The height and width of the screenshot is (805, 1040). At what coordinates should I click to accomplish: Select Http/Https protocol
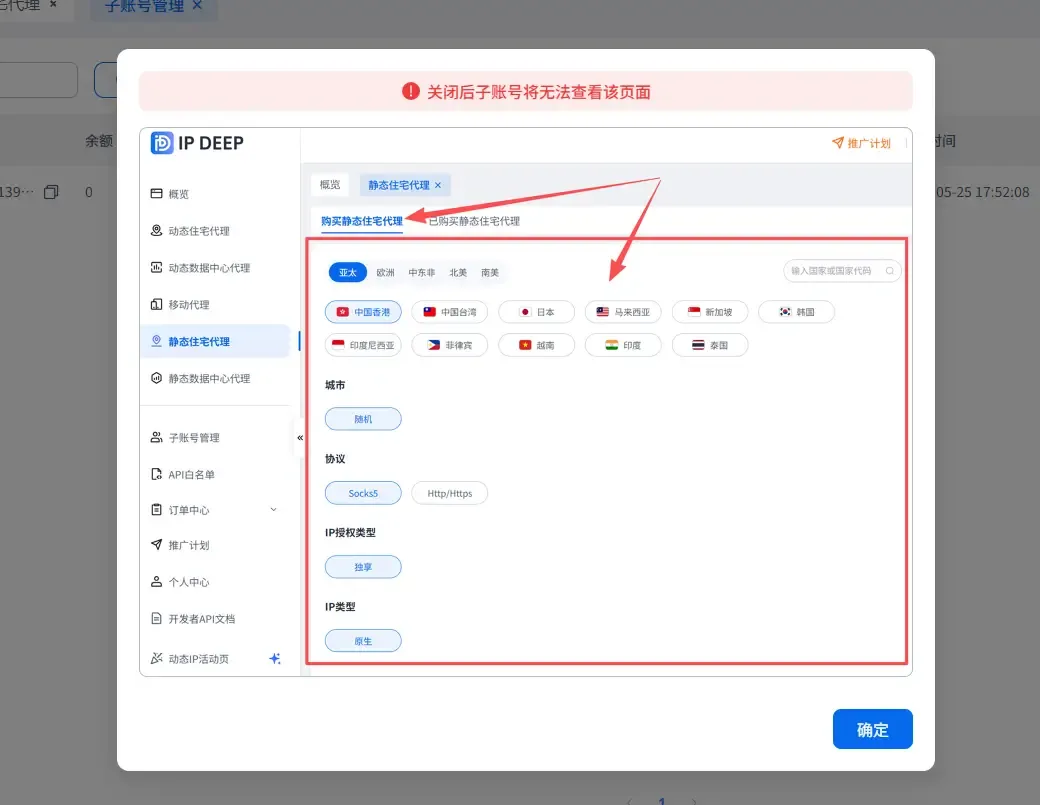(x=450, y=493)
